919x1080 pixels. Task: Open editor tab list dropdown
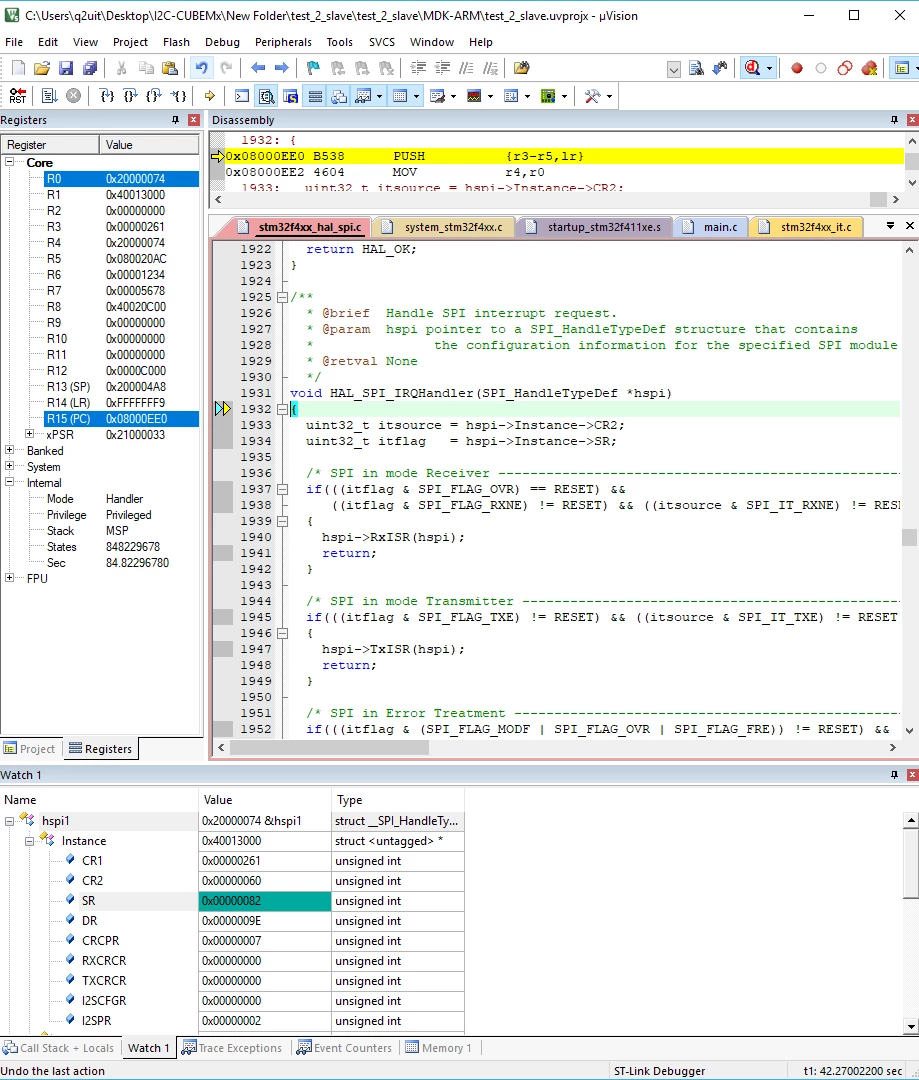pyautogui.click(x=890, y=226)
